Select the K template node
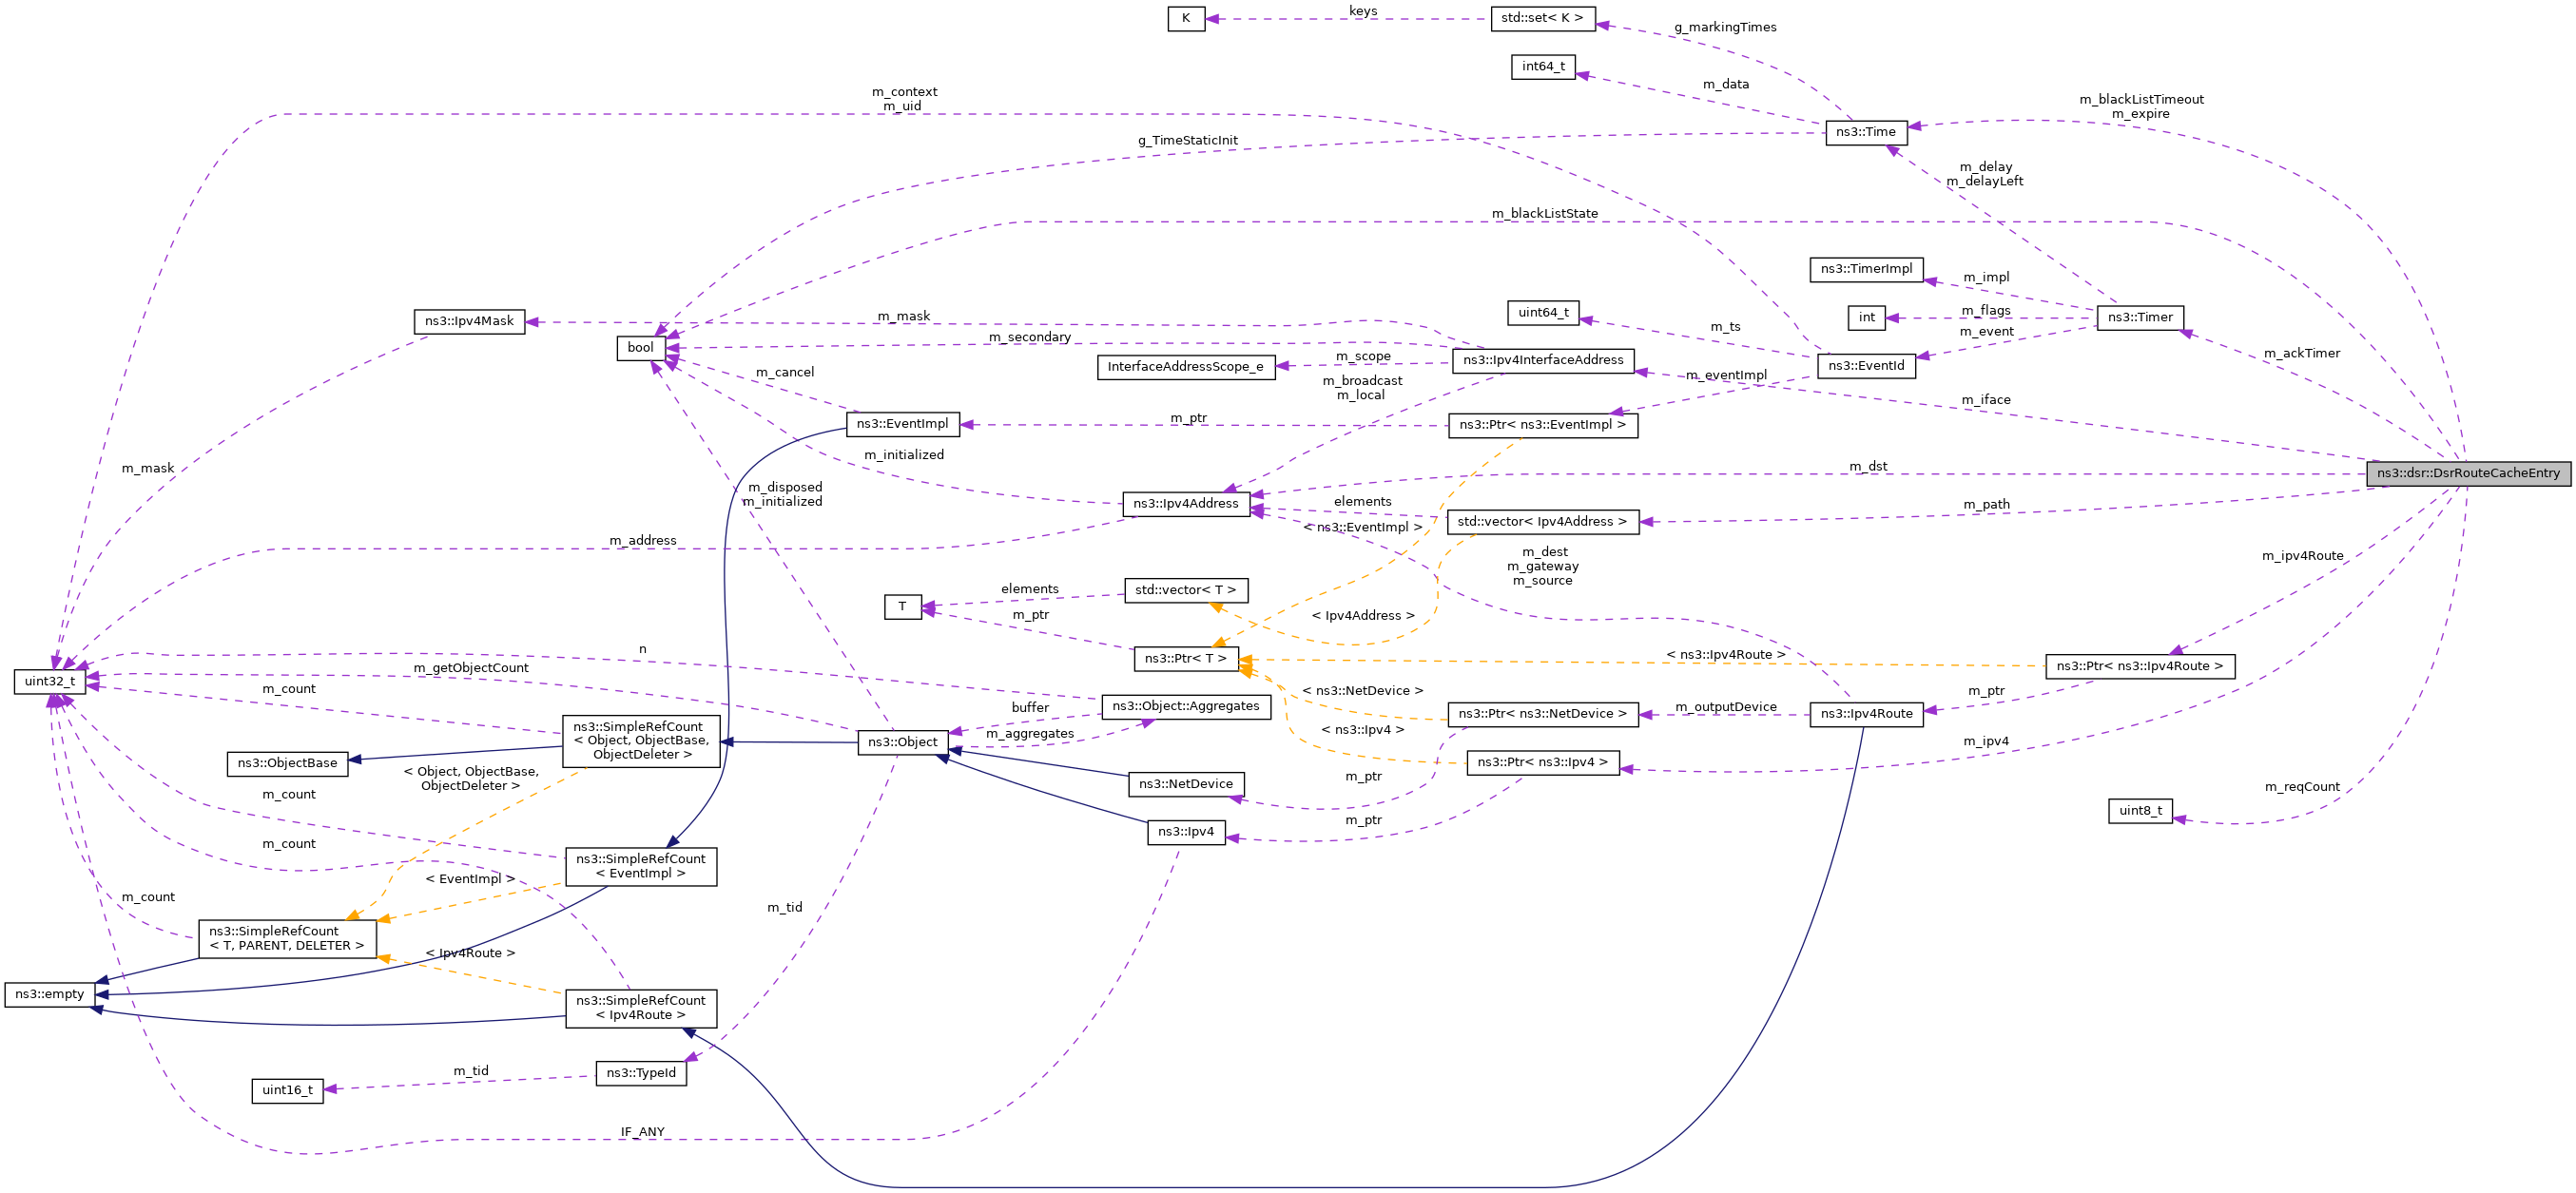The width and height of the screenshot is (2576, 1193). (x=1186, y=18)
